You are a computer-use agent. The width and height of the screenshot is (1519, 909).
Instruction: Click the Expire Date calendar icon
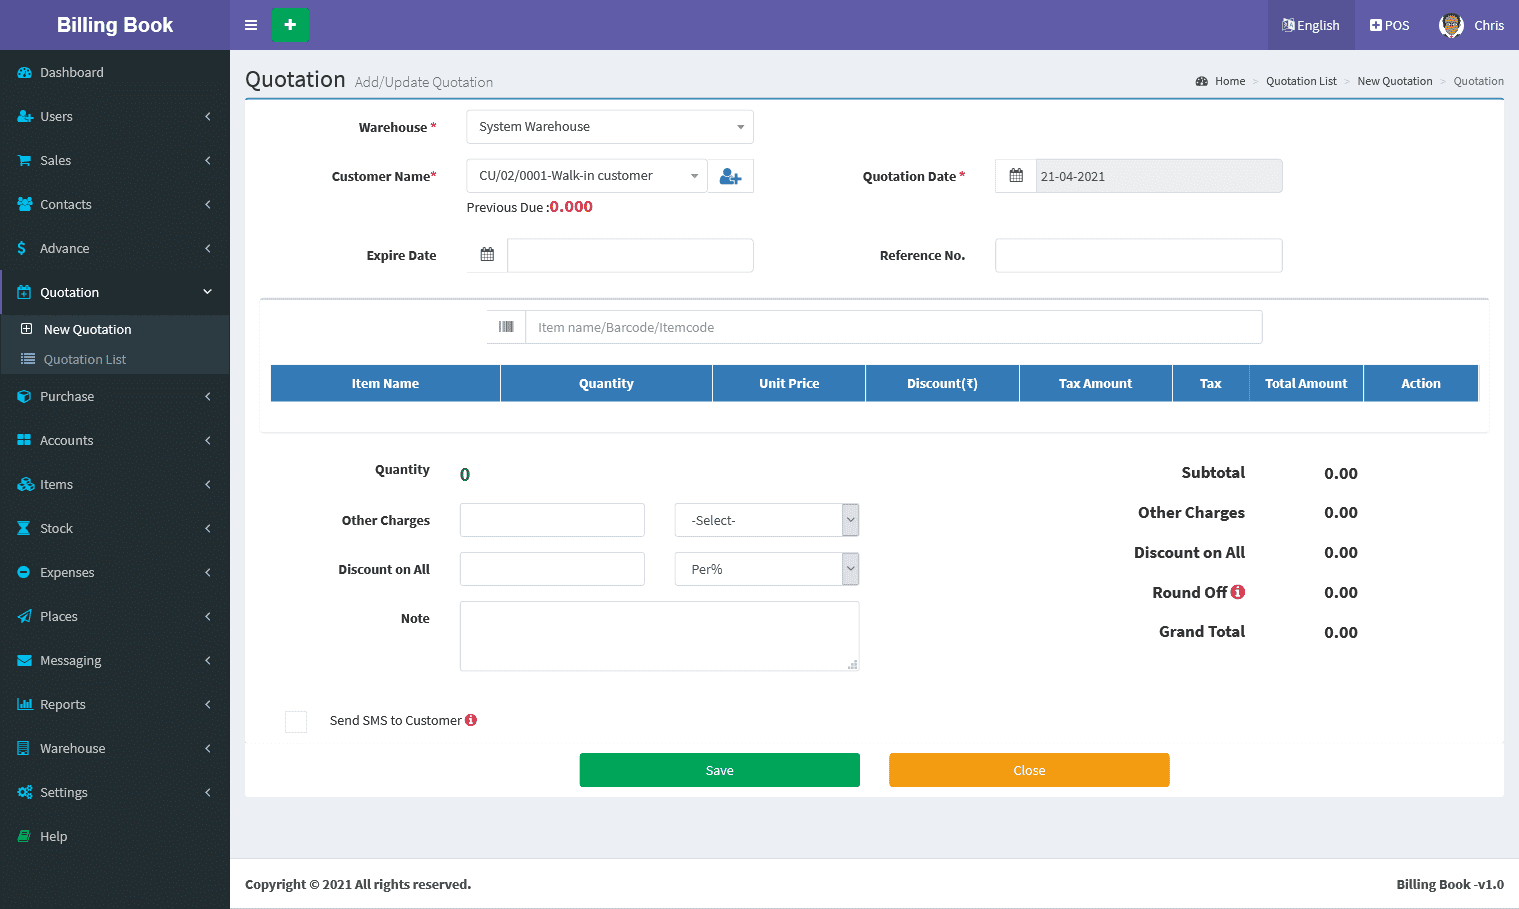[x=487, y=255]
